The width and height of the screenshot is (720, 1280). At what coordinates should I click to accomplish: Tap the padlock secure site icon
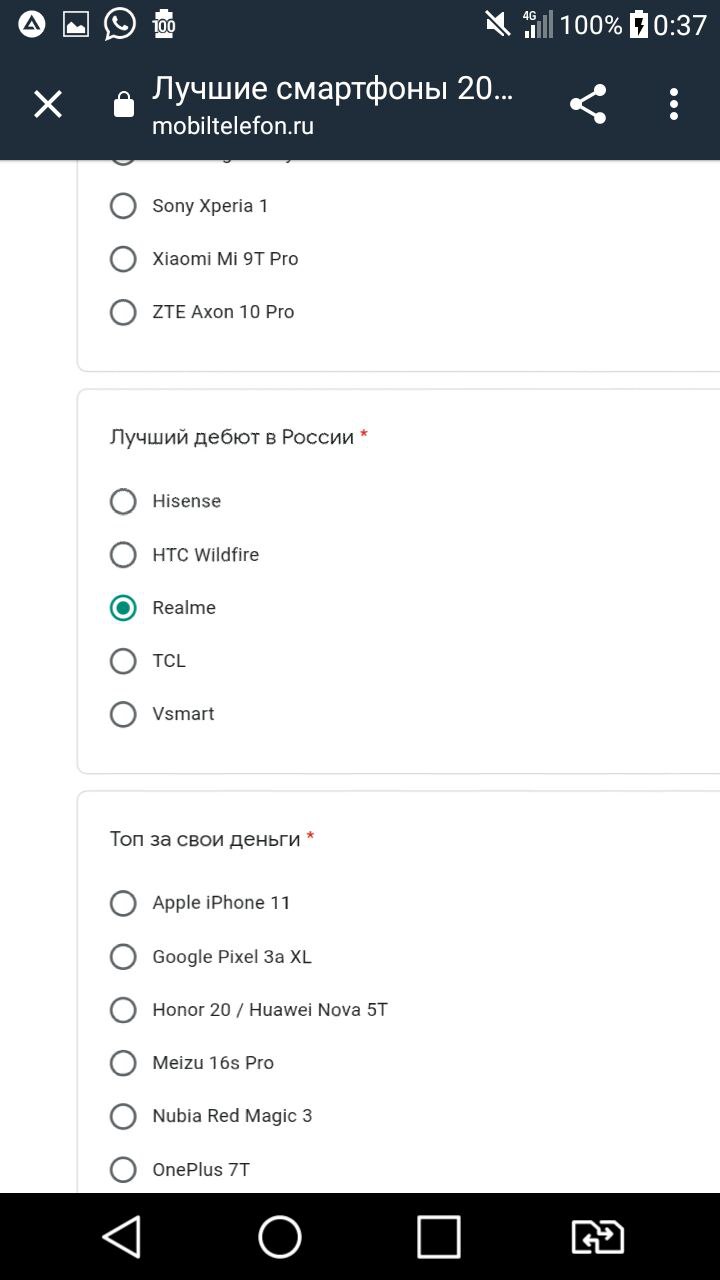(124, 104)
